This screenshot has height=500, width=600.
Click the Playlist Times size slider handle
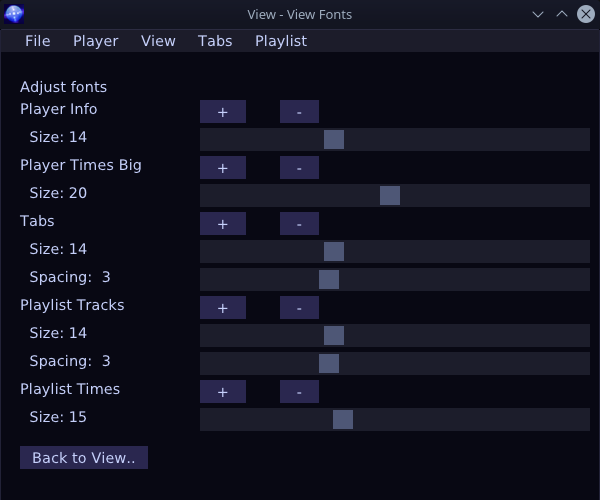(x=343, y=420)
